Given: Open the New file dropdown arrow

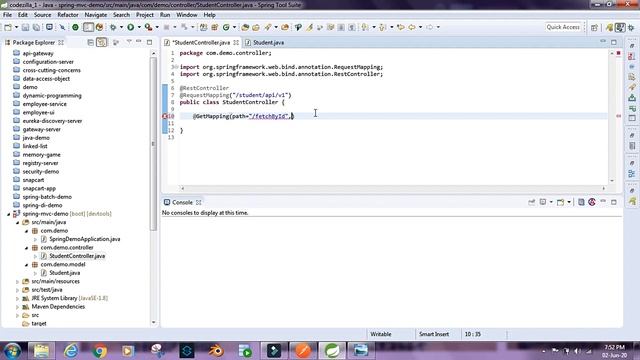Looking at the screenshot, I should (17, 27).
